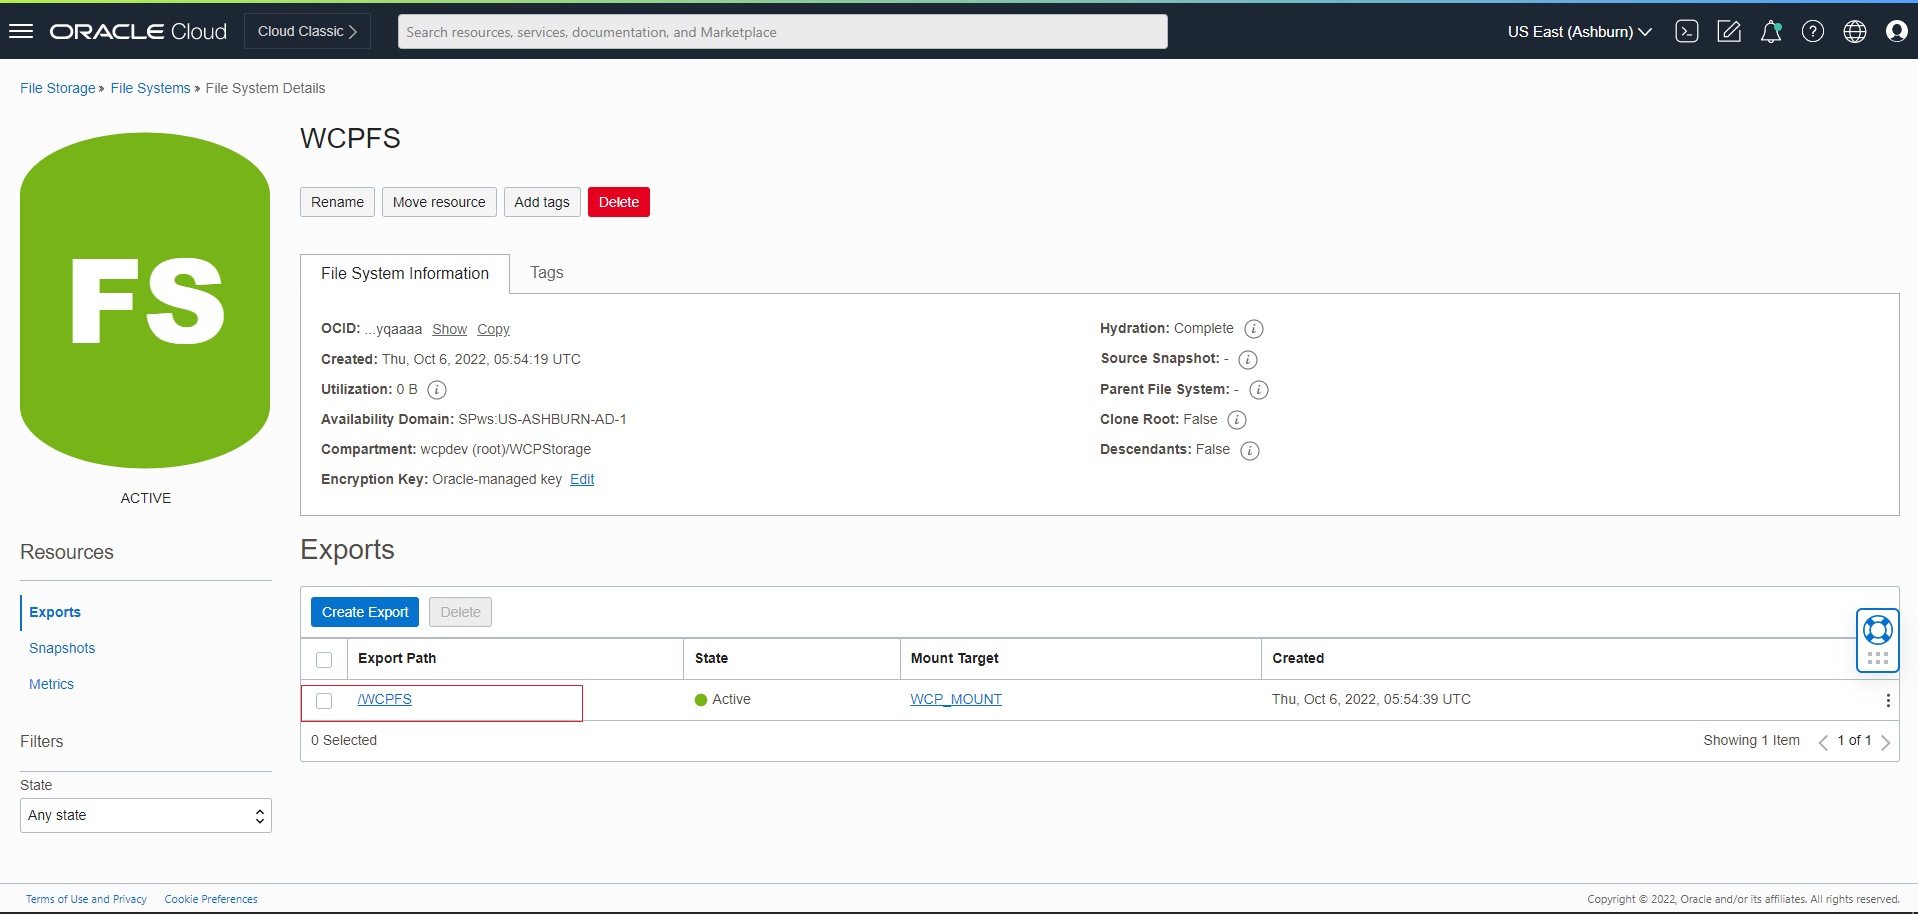Go to next page arrow in Exports
This screenshot has height=914, width=1918.
1885,742
